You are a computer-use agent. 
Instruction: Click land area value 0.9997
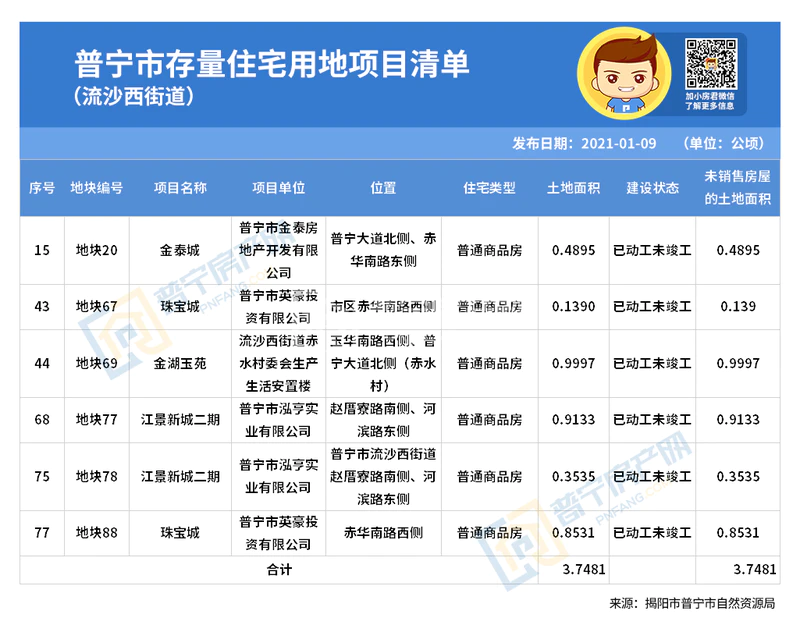573,364
